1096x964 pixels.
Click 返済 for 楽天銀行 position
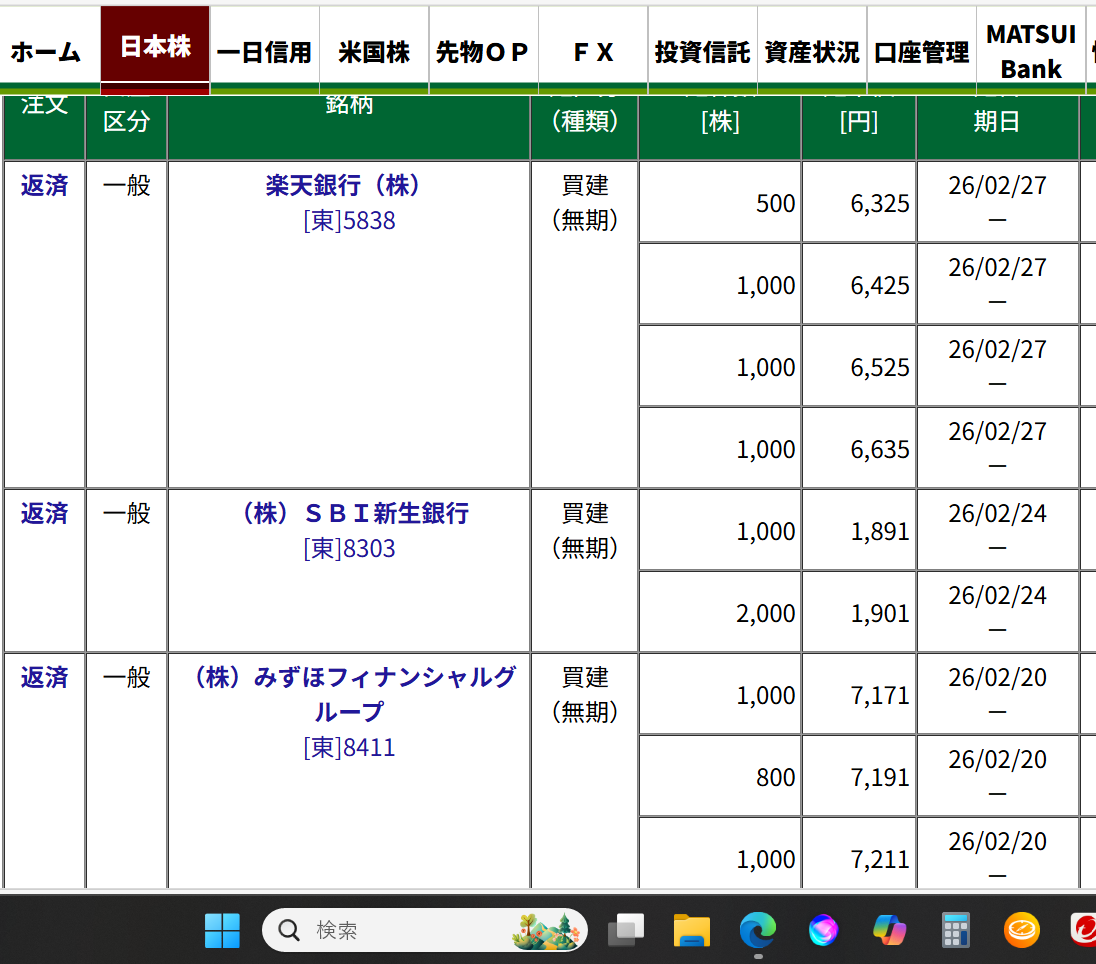click(45, 186)
